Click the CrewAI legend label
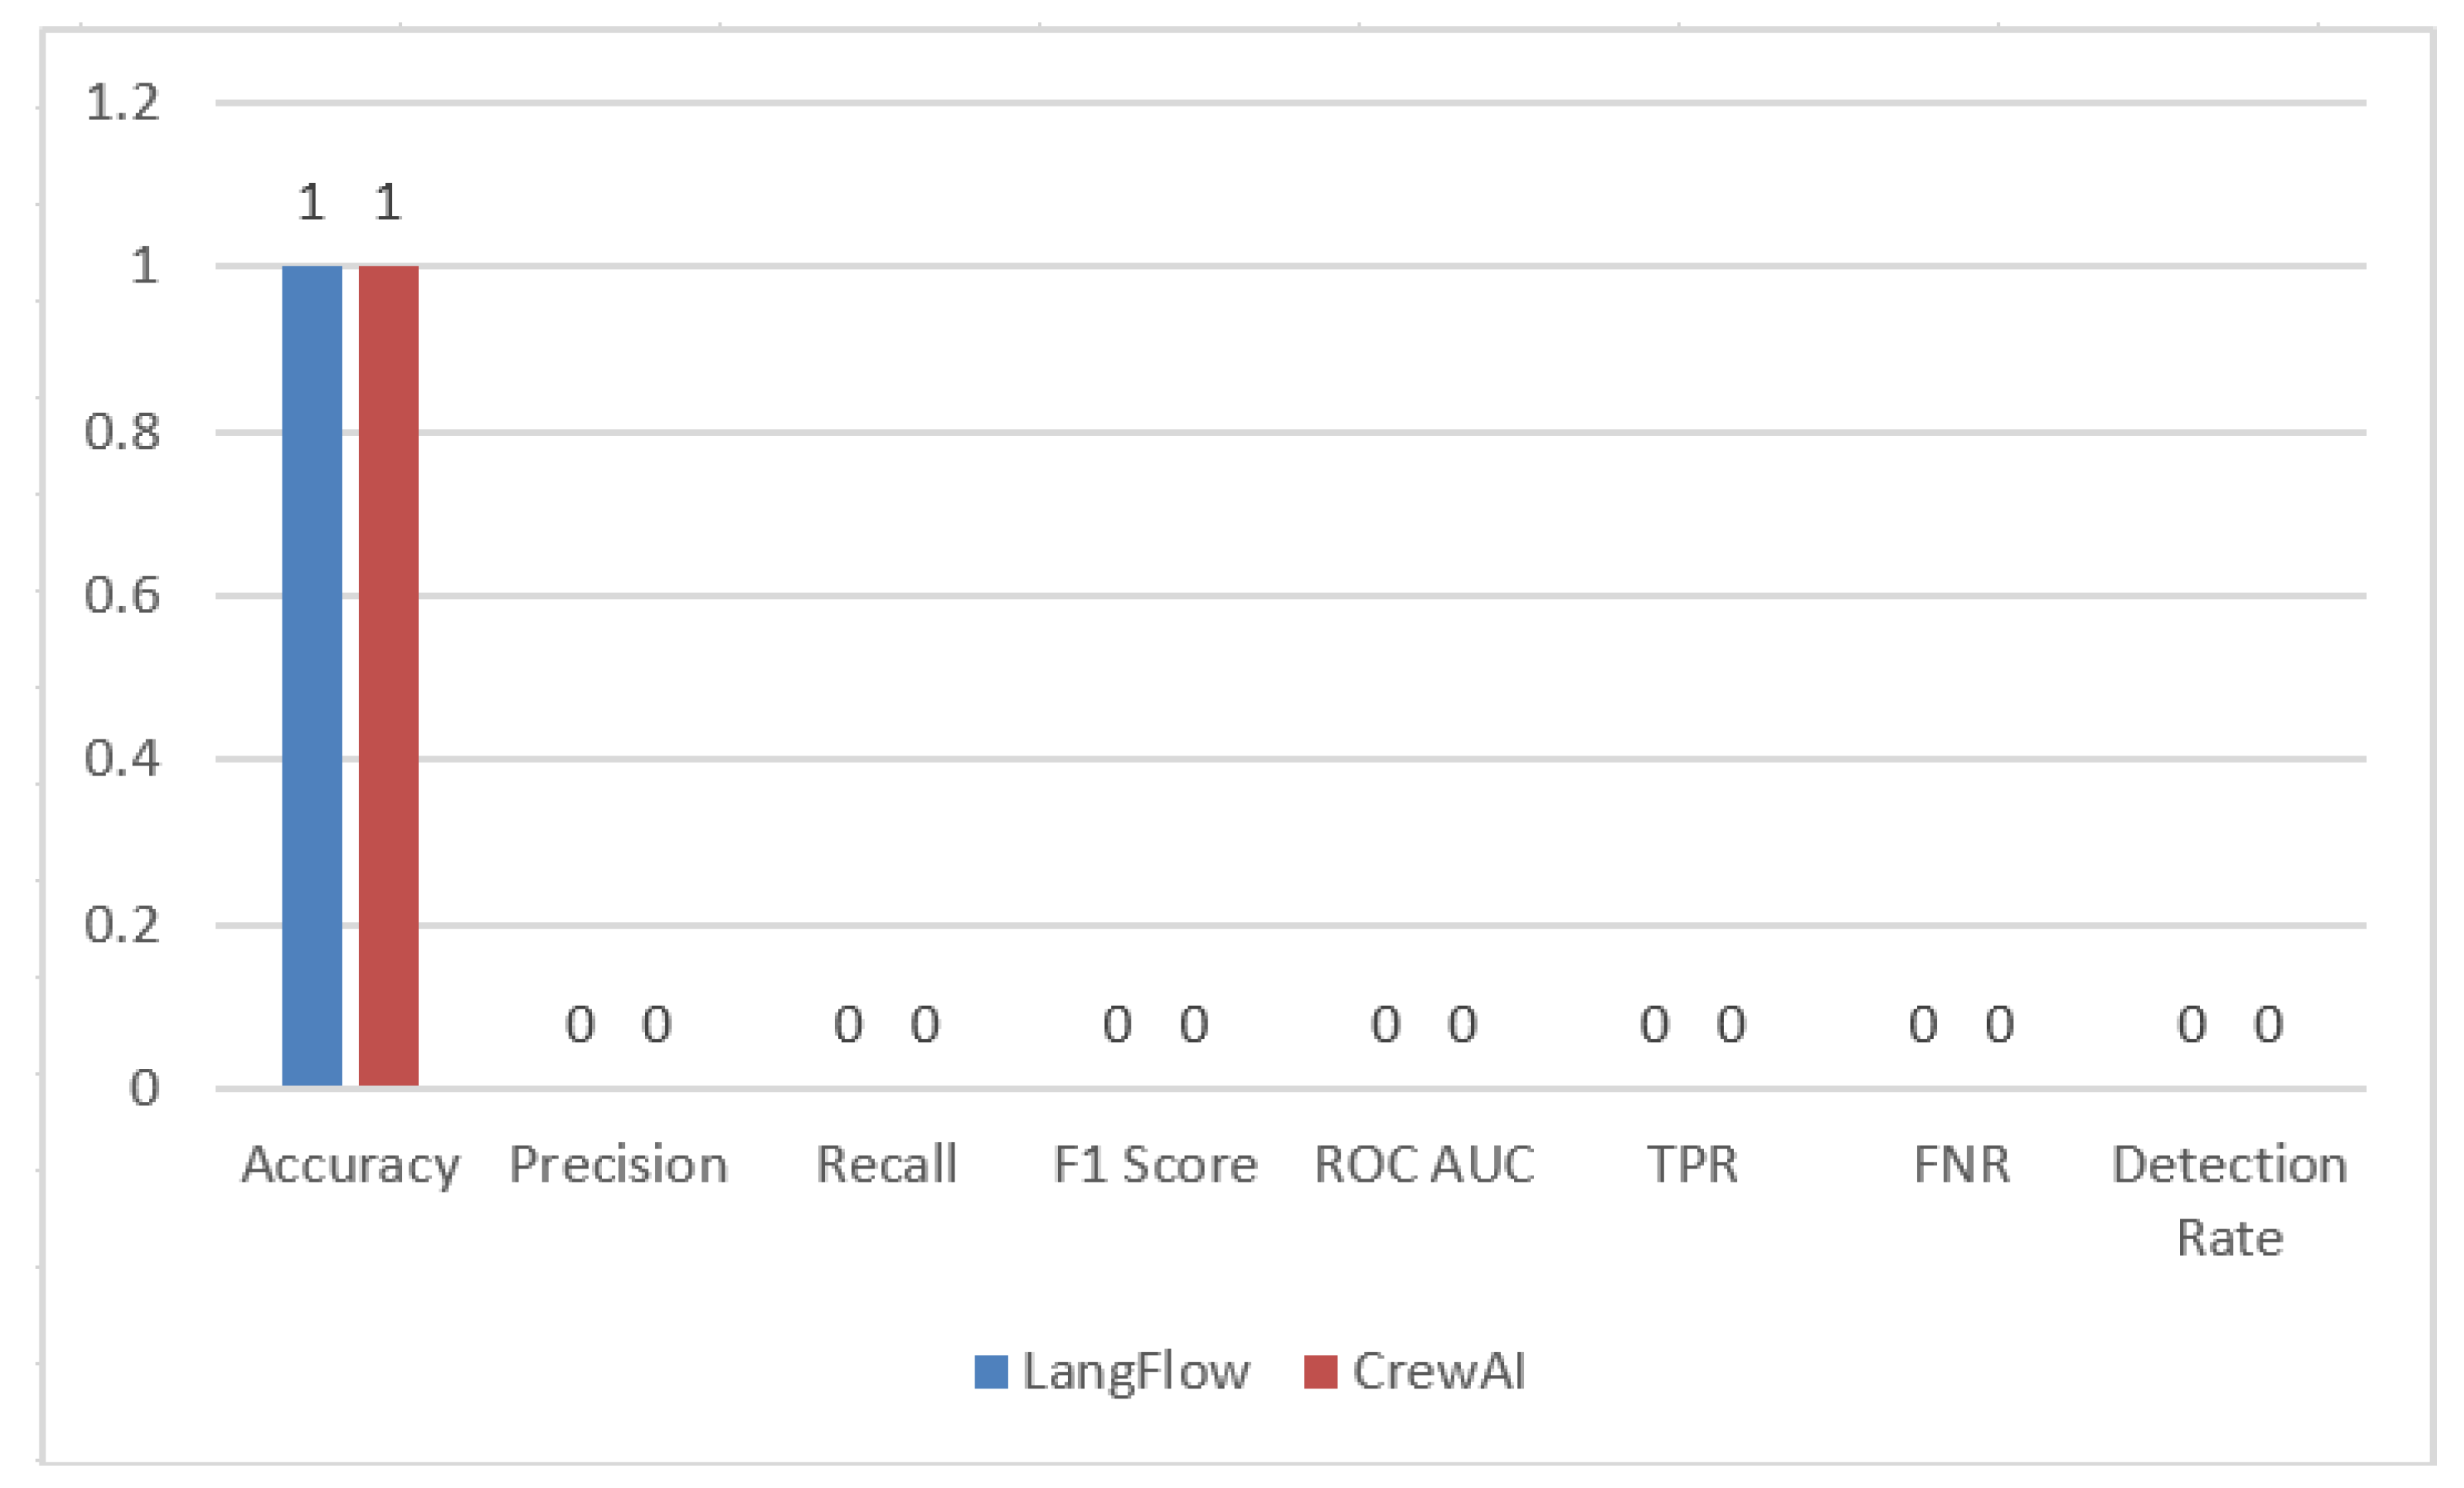 (x=1439, y=1371)
